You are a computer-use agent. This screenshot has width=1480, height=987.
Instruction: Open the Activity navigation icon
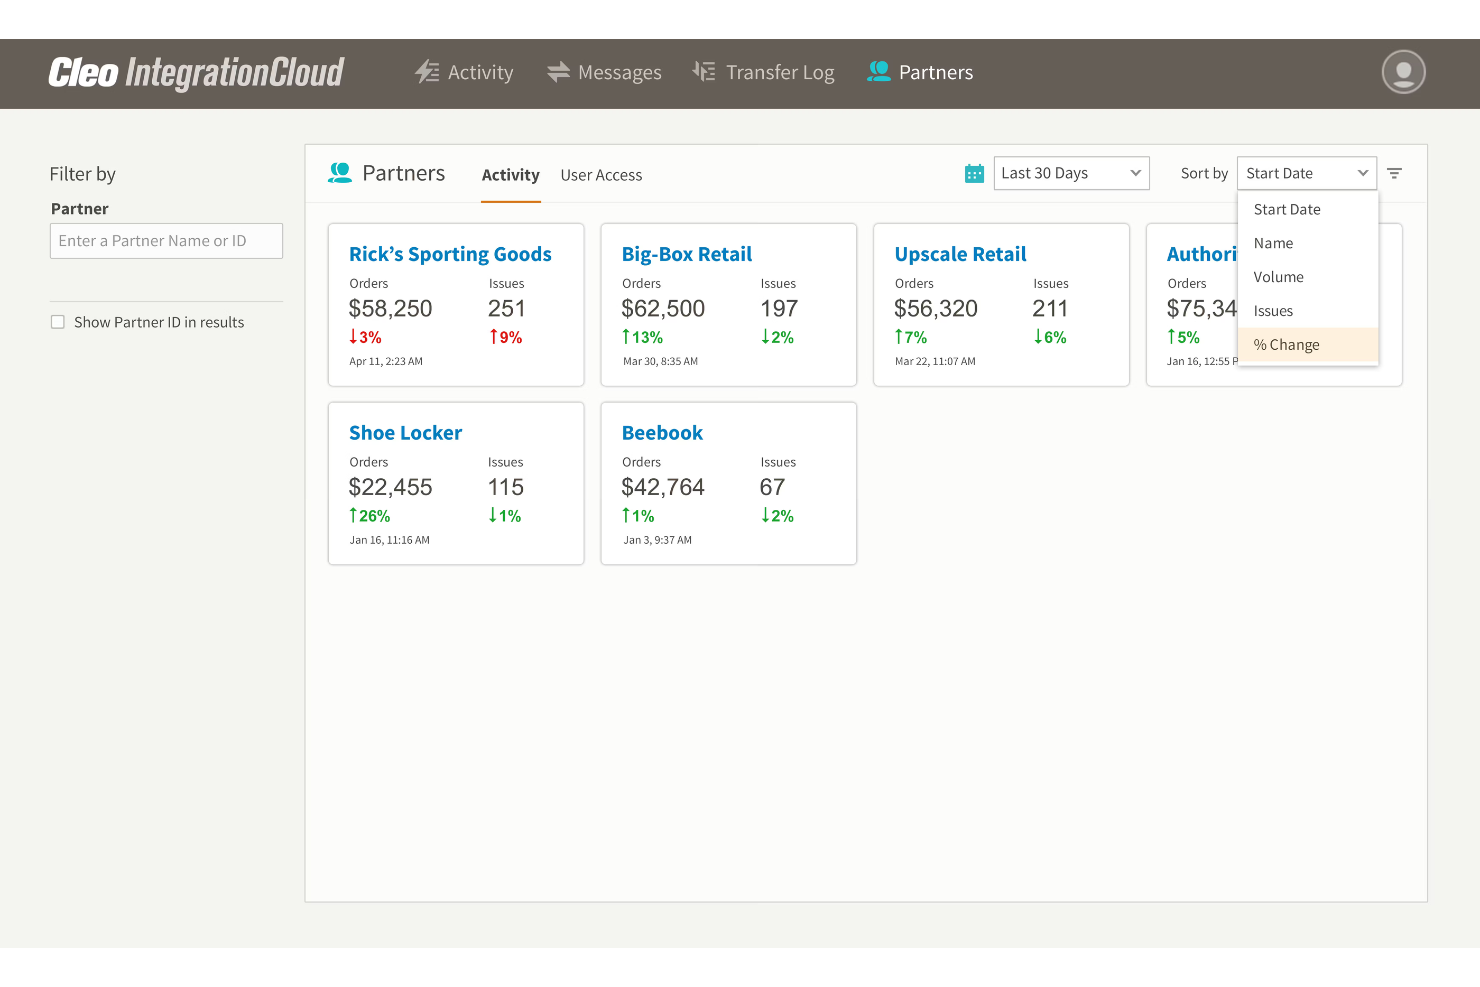pos(427,71)
